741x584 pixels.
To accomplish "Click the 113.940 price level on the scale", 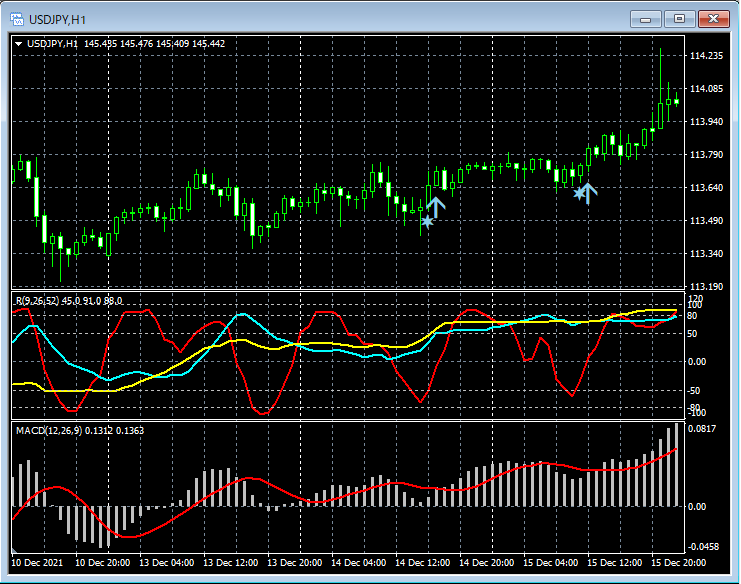I will pyautogui.click(x=707, y=122).
